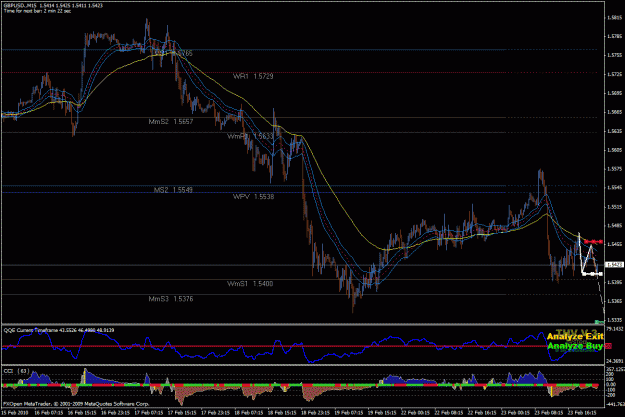
Task: Click the 1.5695 price axis label
Action: click(614, 93)
